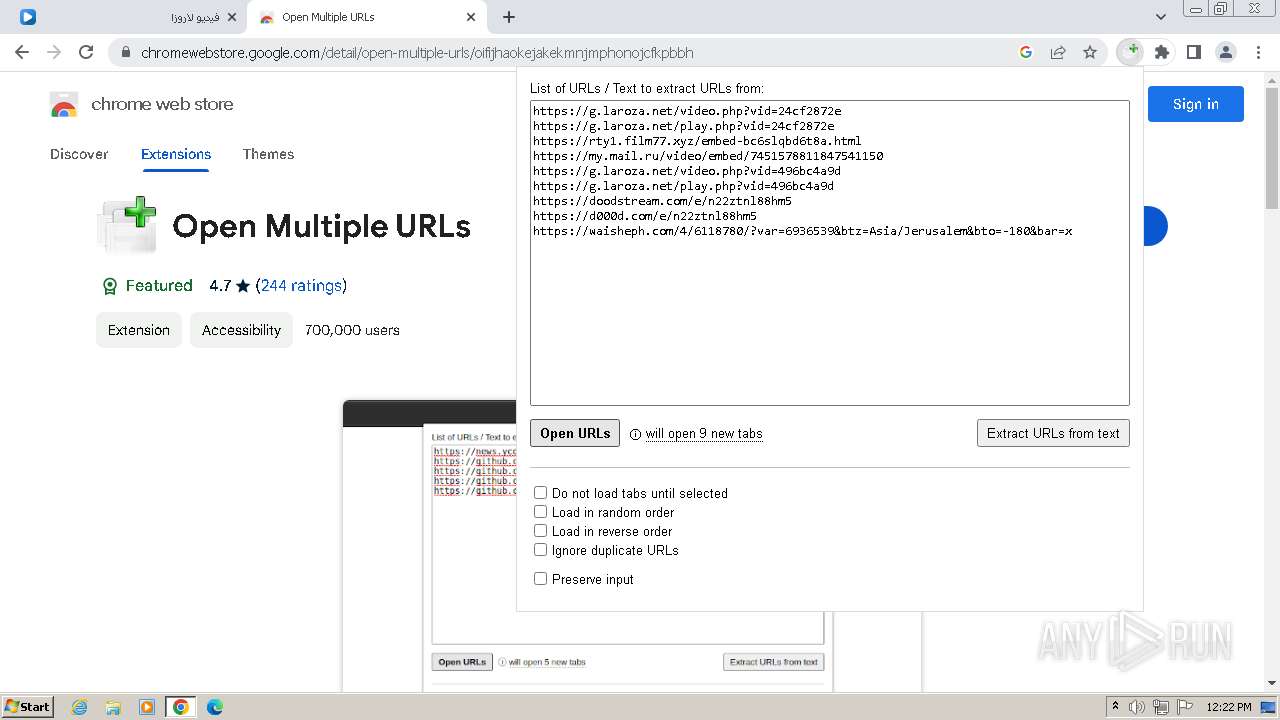The width and height of the screenshot is (1280, 720).
Task: Click the my.mail.ru video embed URL line
Action: [x=708, y=156]
